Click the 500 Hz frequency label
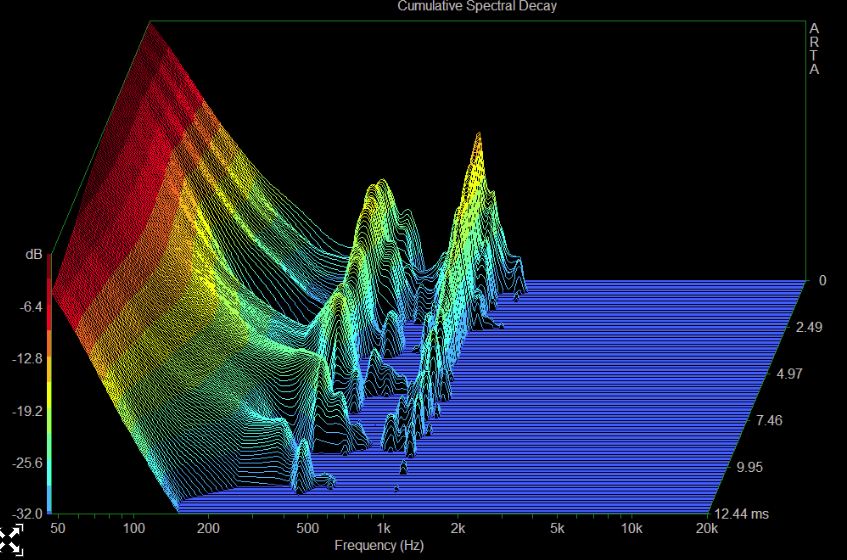 coord(307,528)
